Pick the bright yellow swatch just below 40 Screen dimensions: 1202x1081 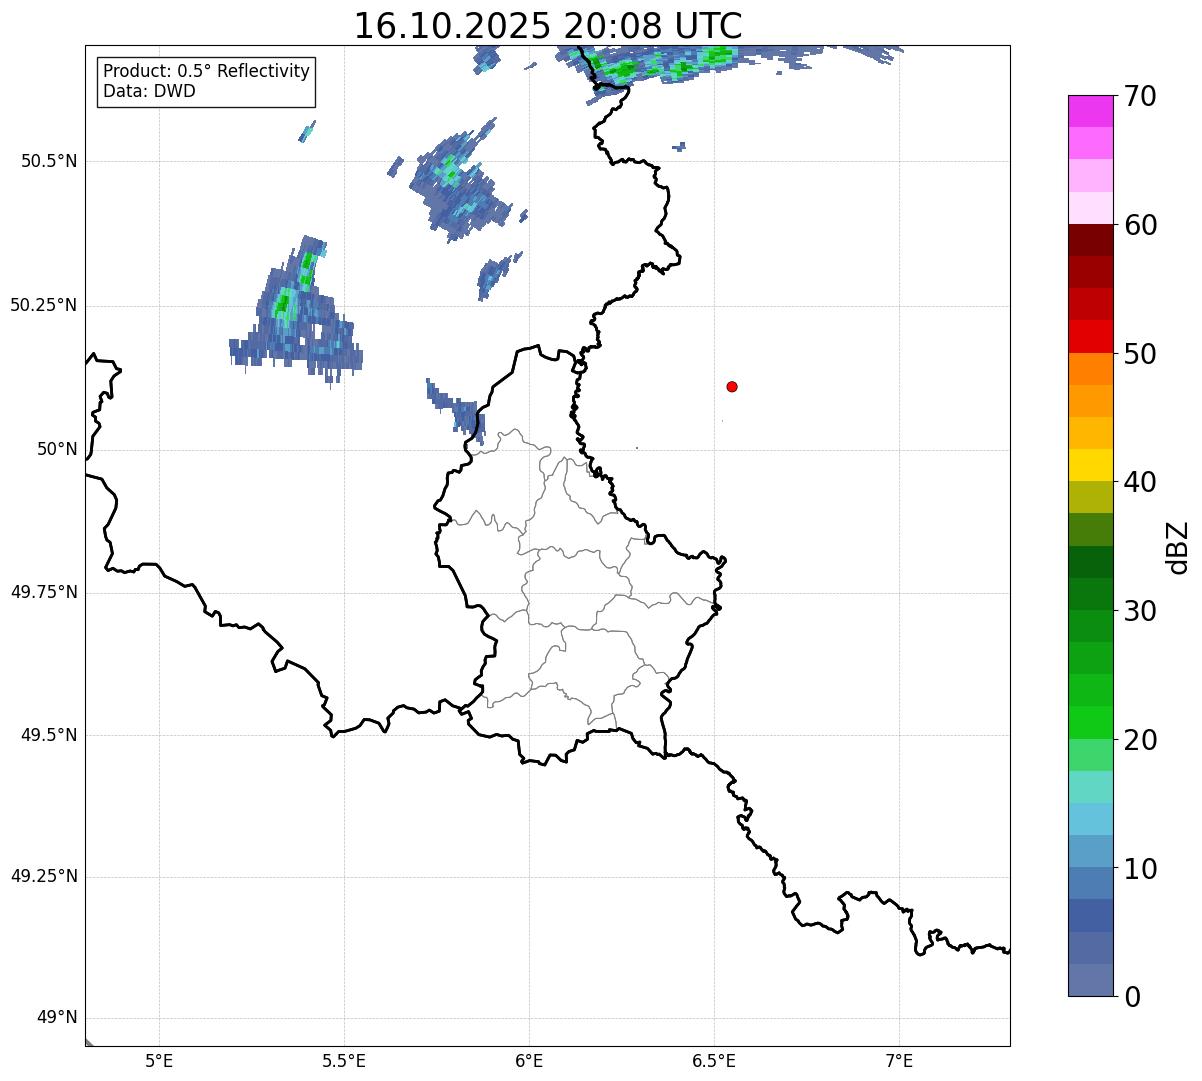(1090, 465)
